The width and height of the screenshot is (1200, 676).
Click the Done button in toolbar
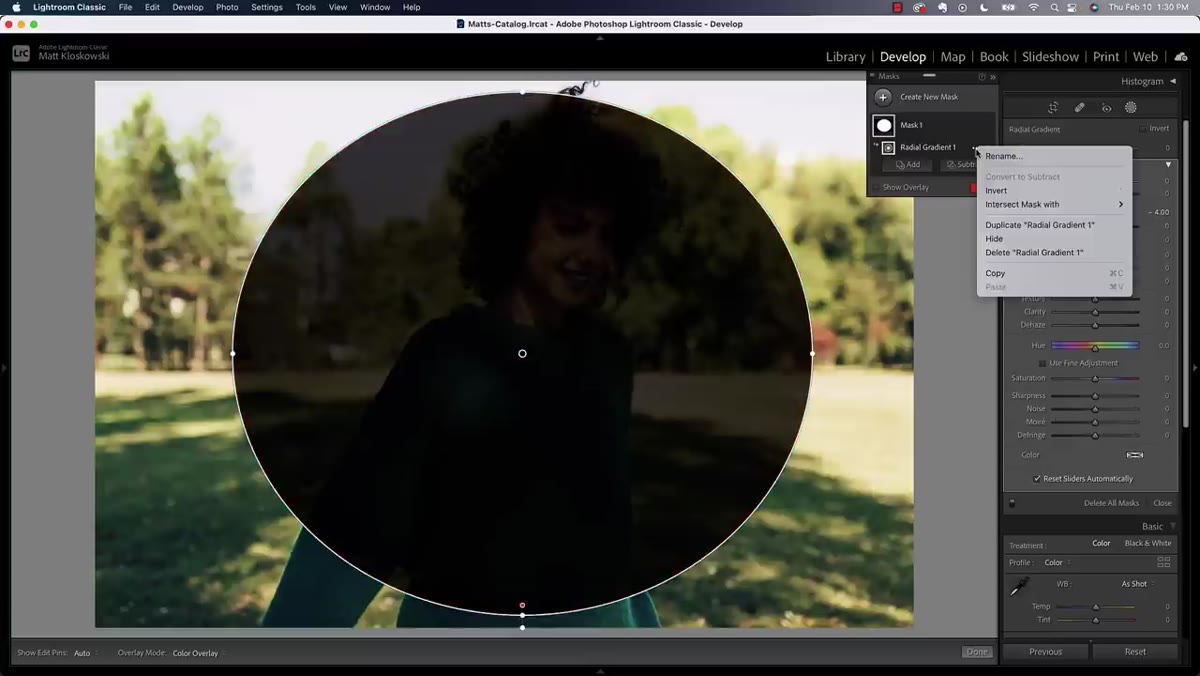(977, 652)
